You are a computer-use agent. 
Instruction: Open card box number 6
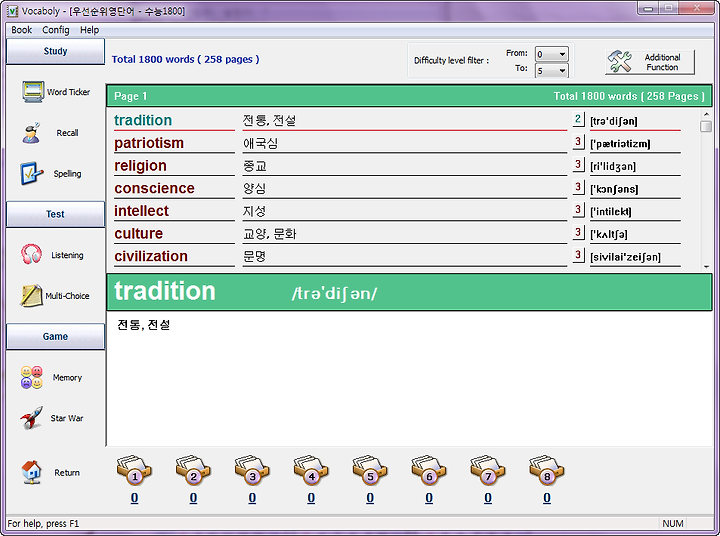428,470
